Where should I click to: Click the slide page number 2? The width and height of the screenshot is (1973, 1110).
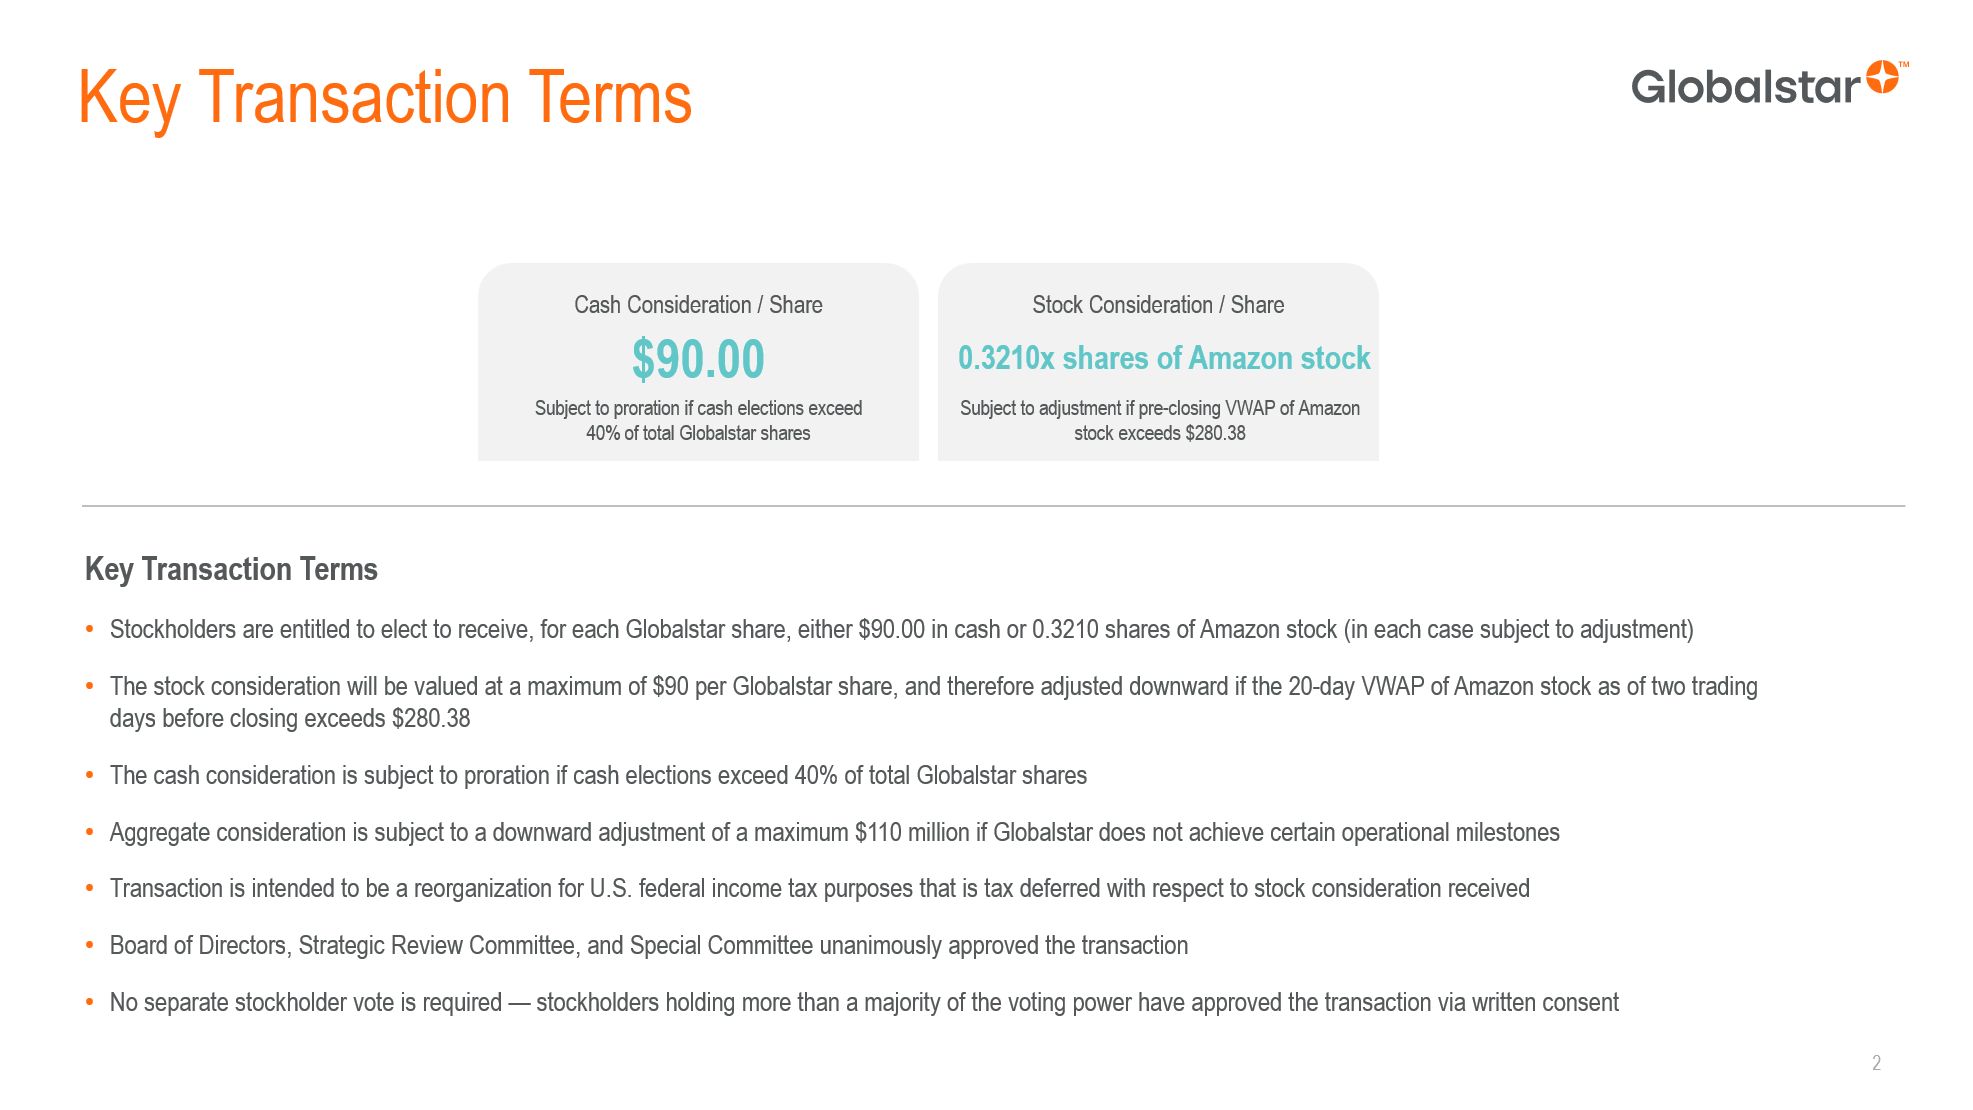pyautogui.click(x=1876, y=1063)
